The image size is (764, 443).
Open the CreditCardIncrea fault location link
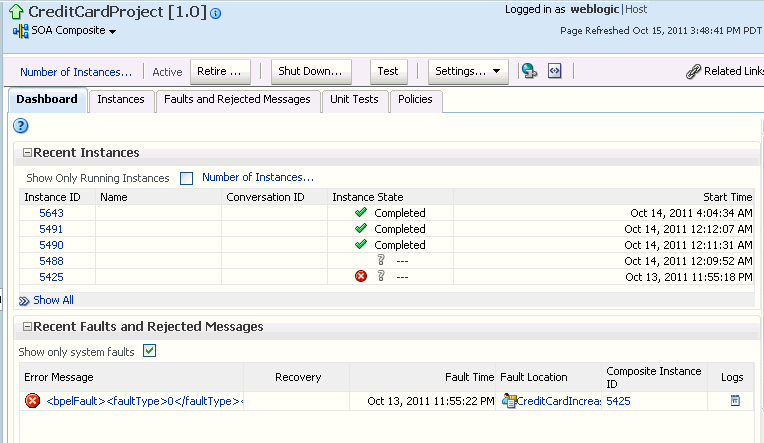(559, 401)
